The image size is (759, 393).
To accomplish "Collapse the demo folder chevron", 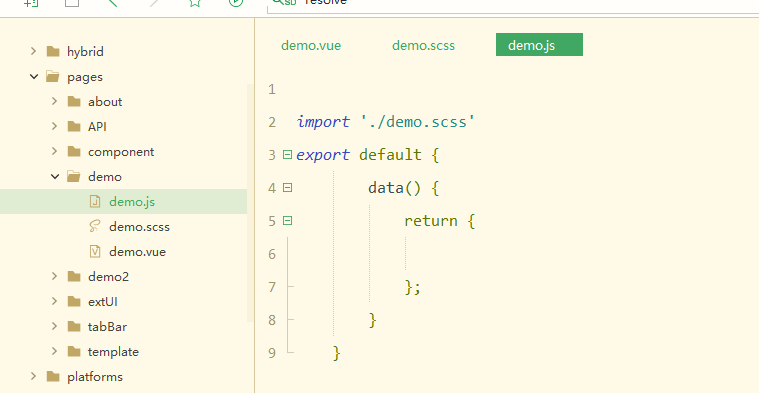I will coord(55,177).
